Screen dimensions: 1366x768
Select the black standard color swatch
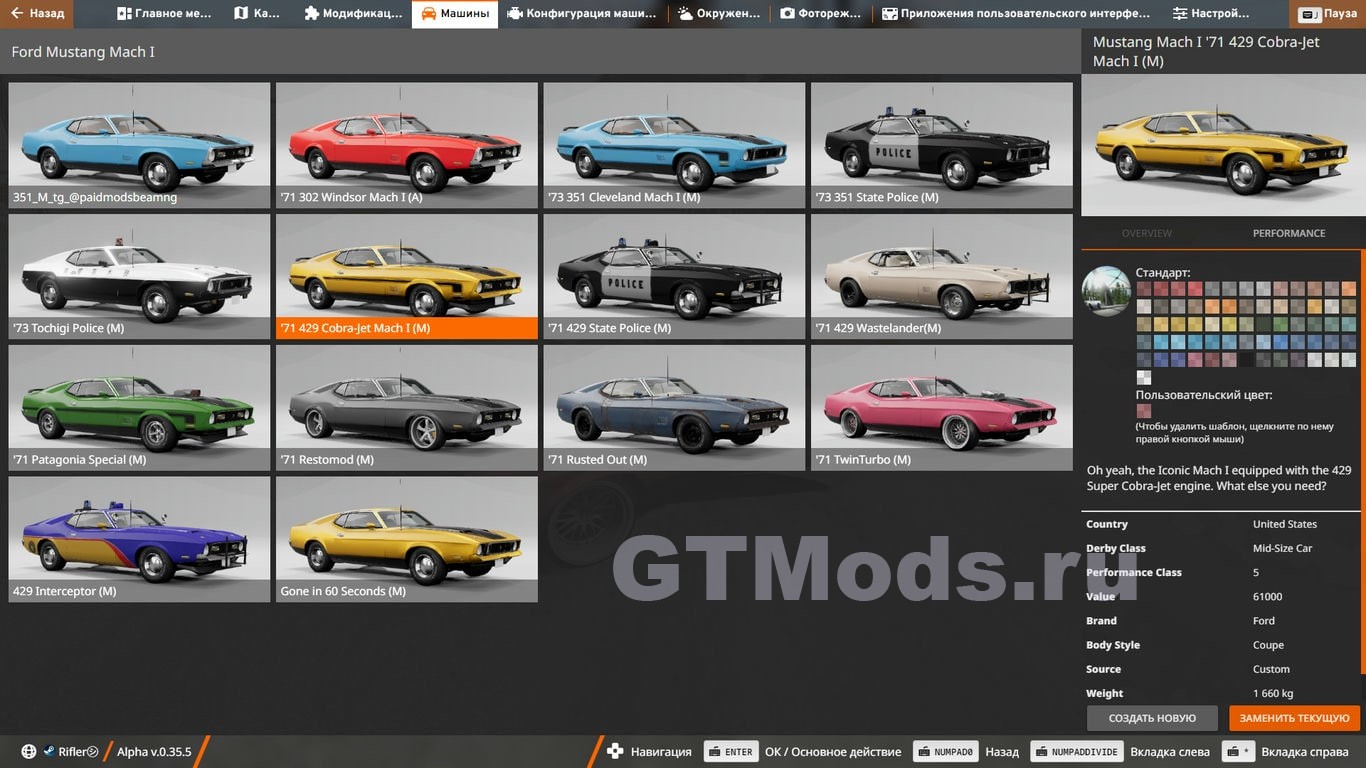1246,360
